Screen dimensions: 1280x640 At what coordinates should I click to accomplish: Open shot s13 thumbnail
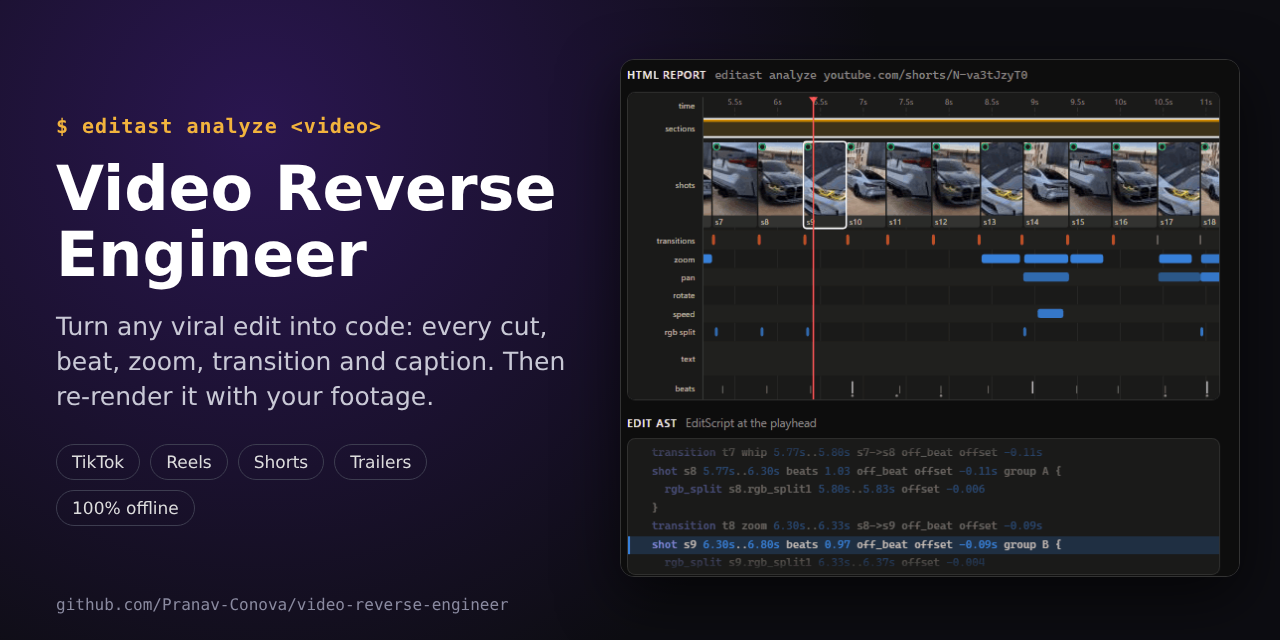tap(1002, 185)
